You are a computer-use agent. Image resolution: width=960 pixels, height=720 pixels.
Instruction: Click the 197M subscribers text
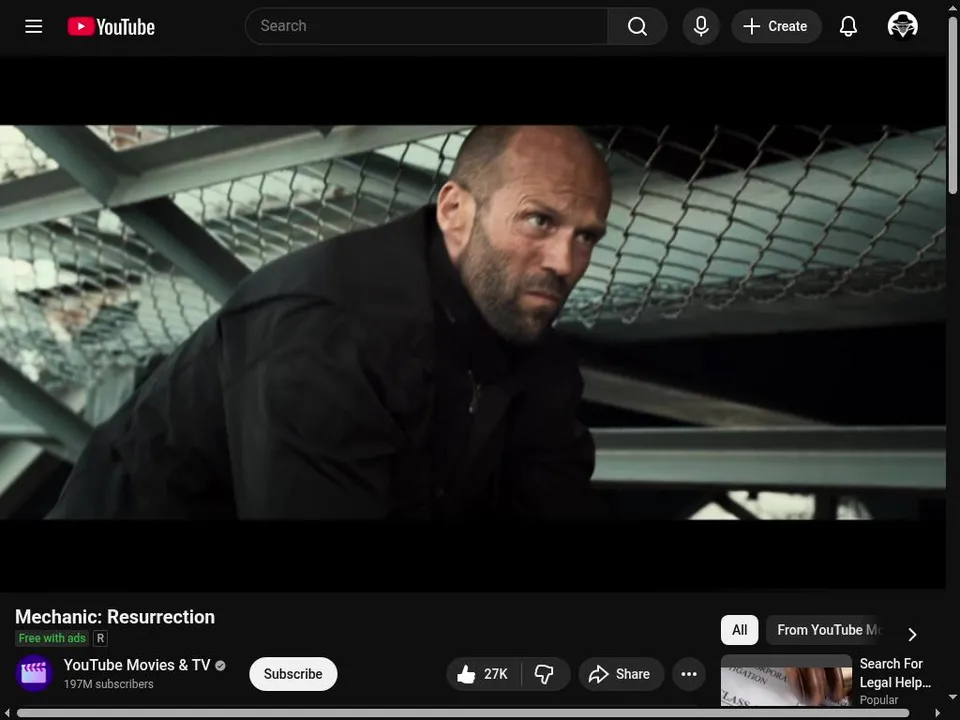pyautogui.click(x=108, y=684)
